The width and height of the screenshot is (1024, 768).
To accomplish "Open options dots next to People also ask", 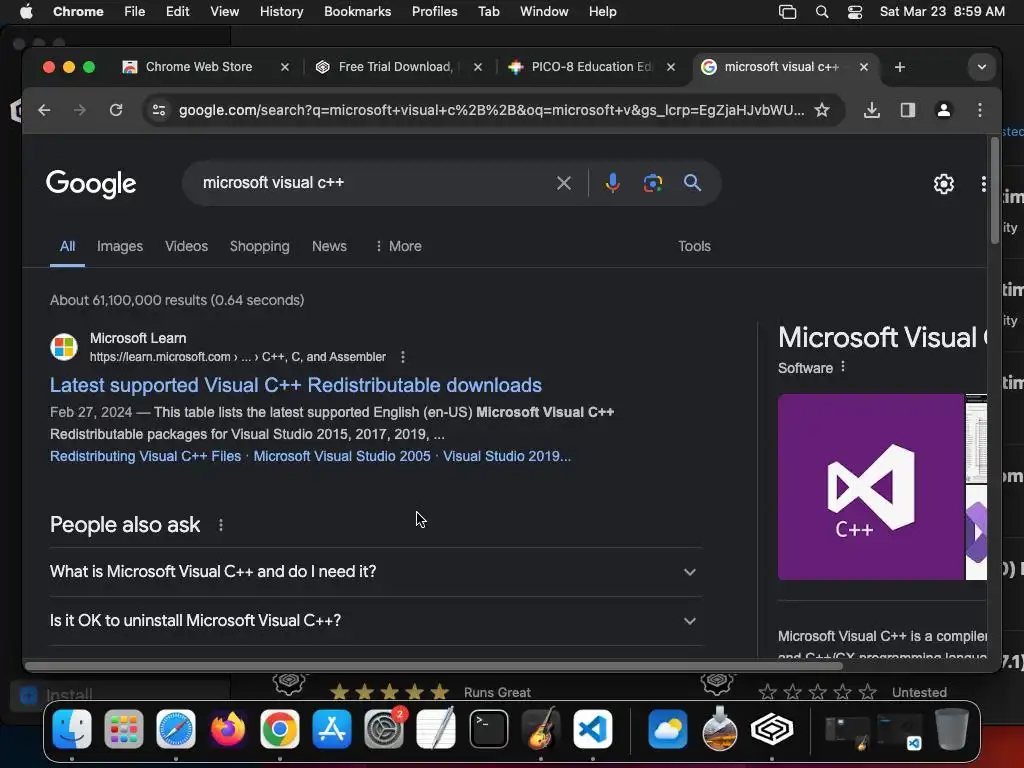I will tap(221, 525).
